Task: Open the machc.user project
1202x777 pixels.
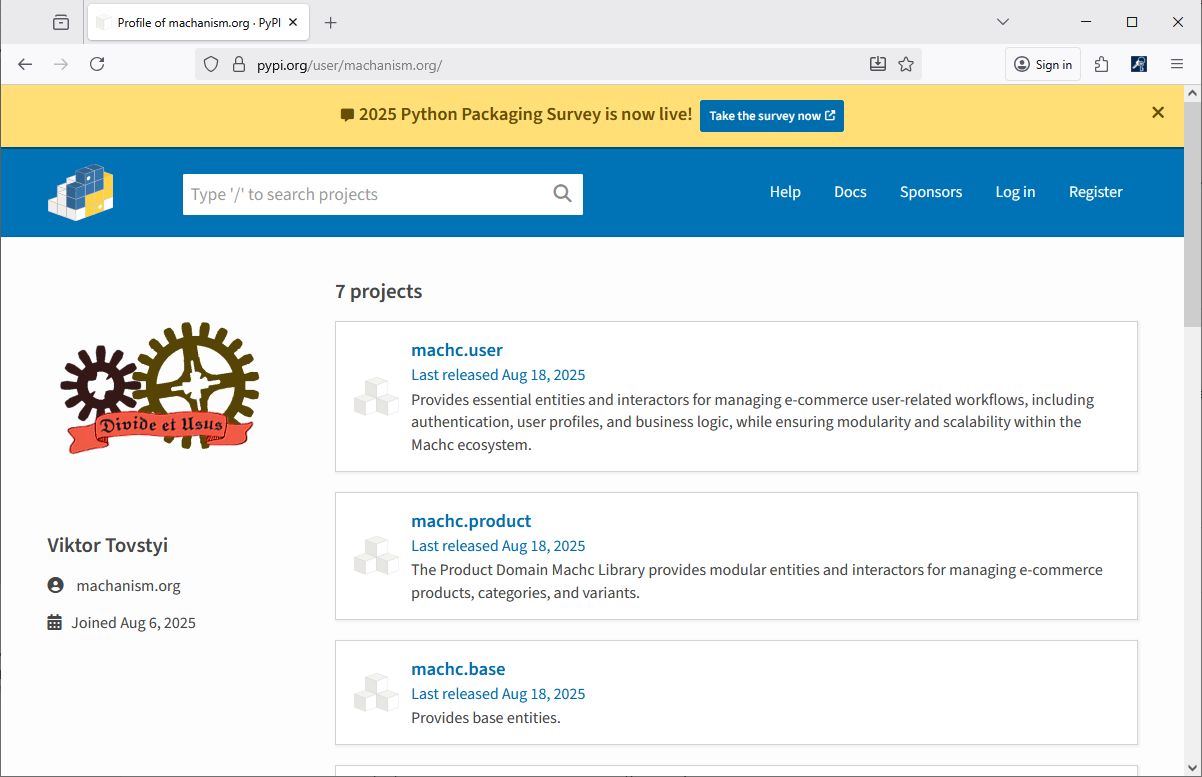Action: pos(457,350)
